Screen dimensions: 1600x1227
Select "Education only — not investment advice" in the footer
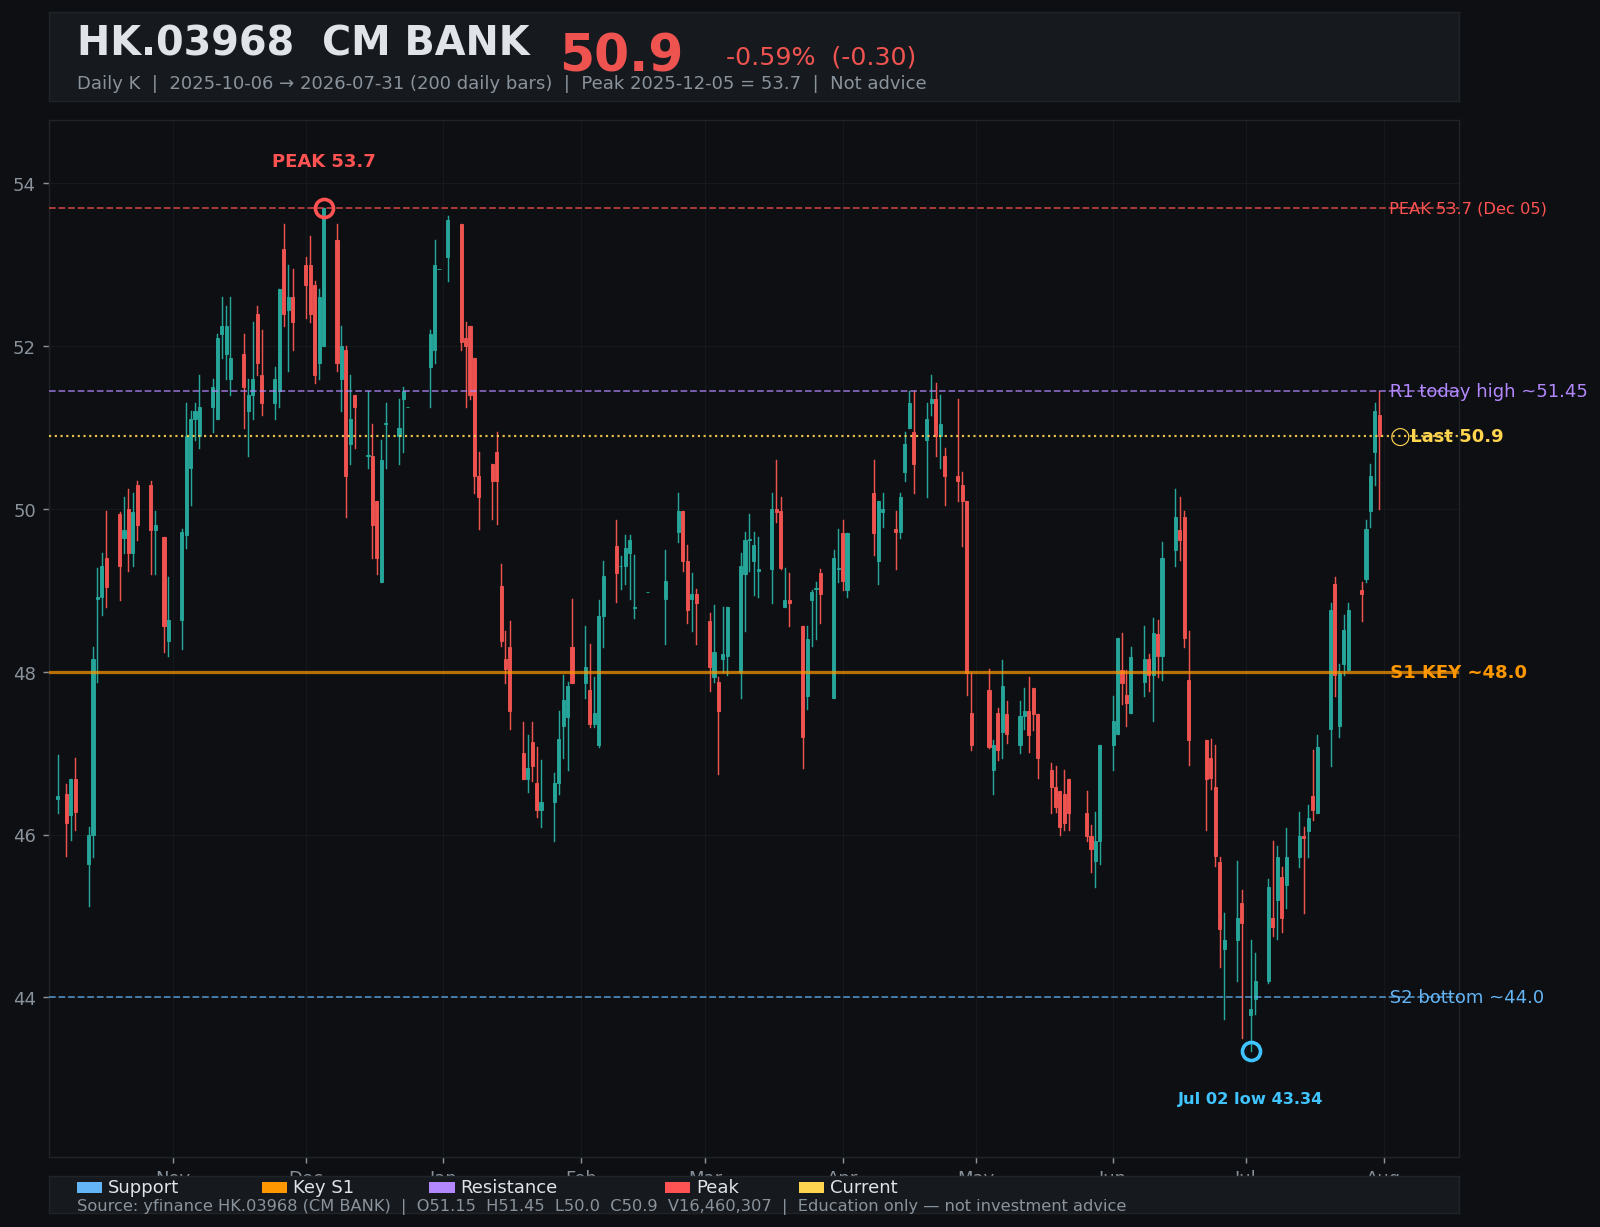(962, 1206)
